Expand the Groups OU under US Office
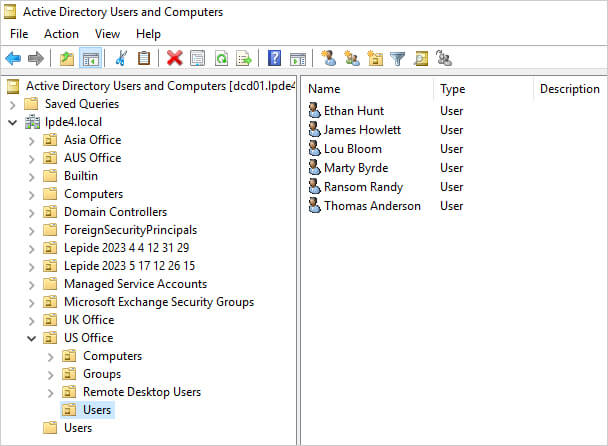The image size is (608, 446). pyautogui.click(x=50, y=375)
